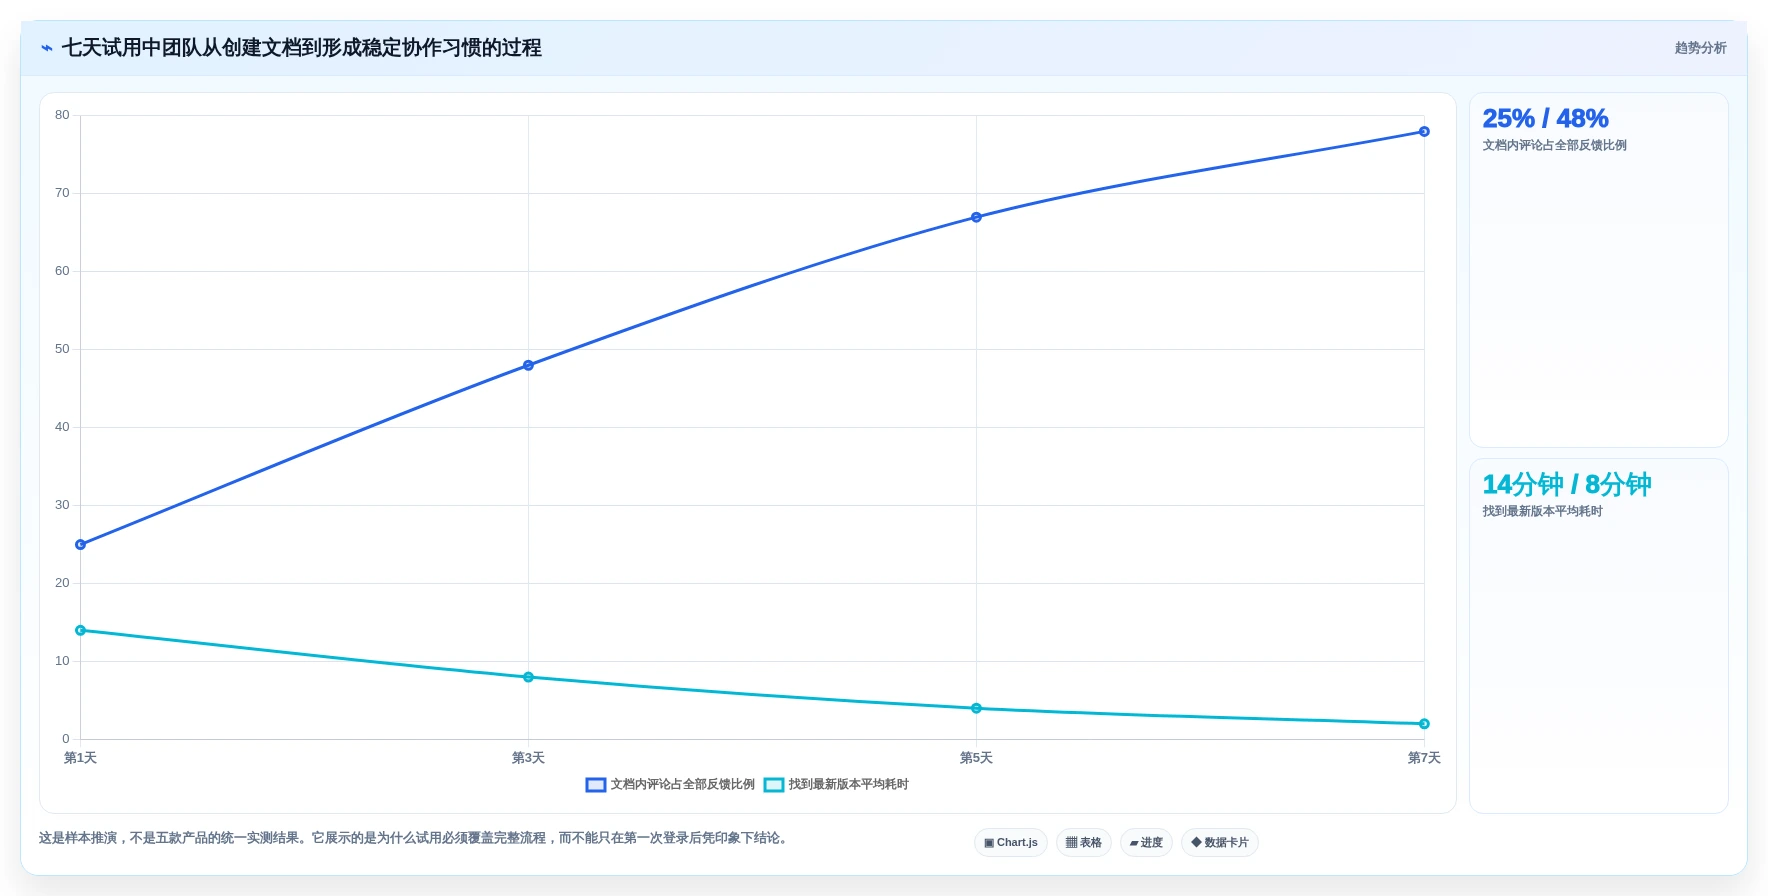Viewport: 1768px width, 896px height.
Task: Click the footnote starting 这是样本推演
Action: 415,838
